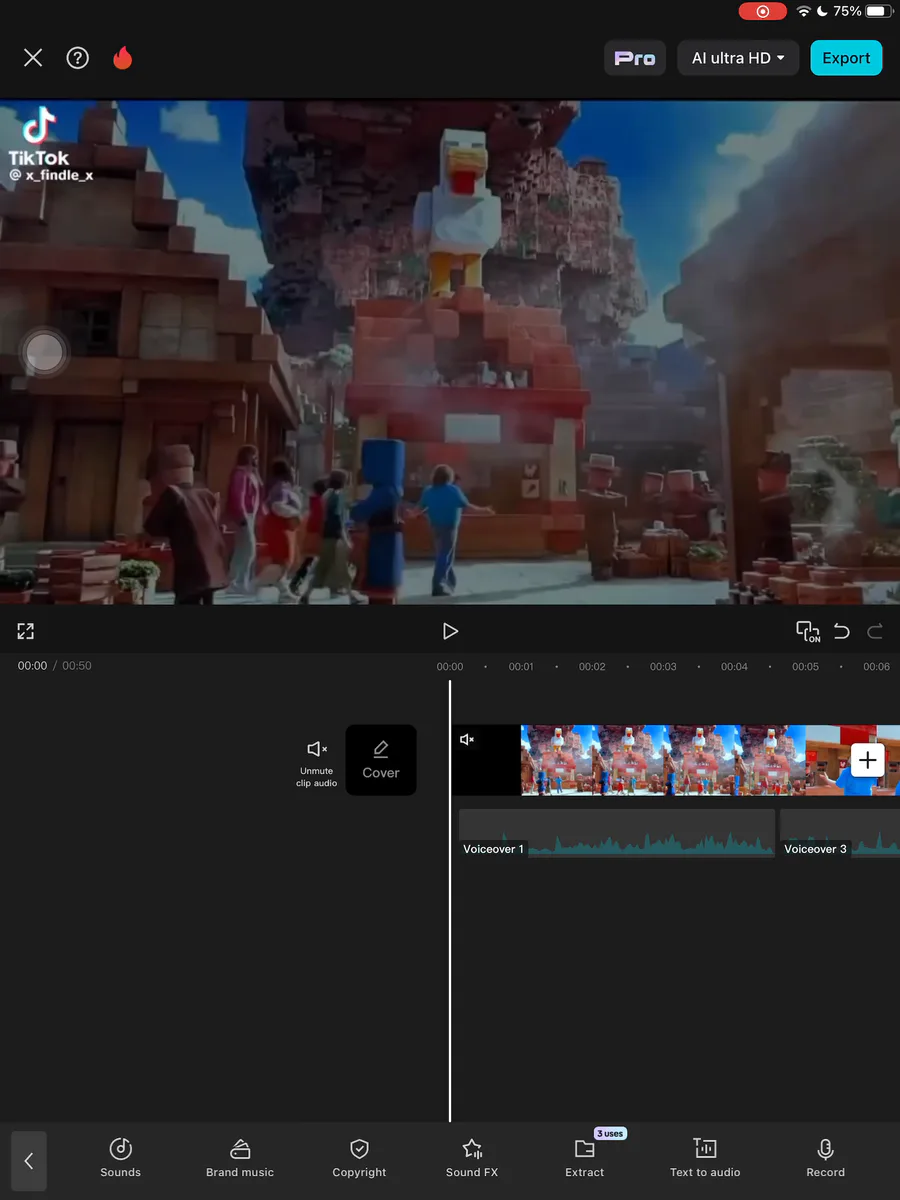This screenshot has width=900, height=1200.
Task: Tap the red screen recording indicator
Action: (763, 11)
